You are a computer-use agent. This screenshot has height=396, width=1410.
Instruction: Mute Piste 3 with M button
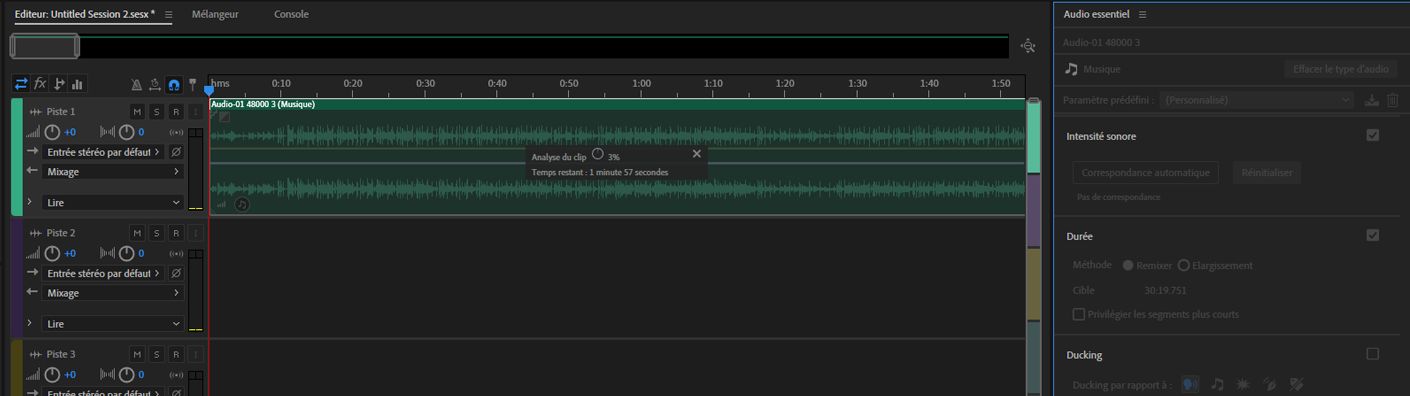137,354
